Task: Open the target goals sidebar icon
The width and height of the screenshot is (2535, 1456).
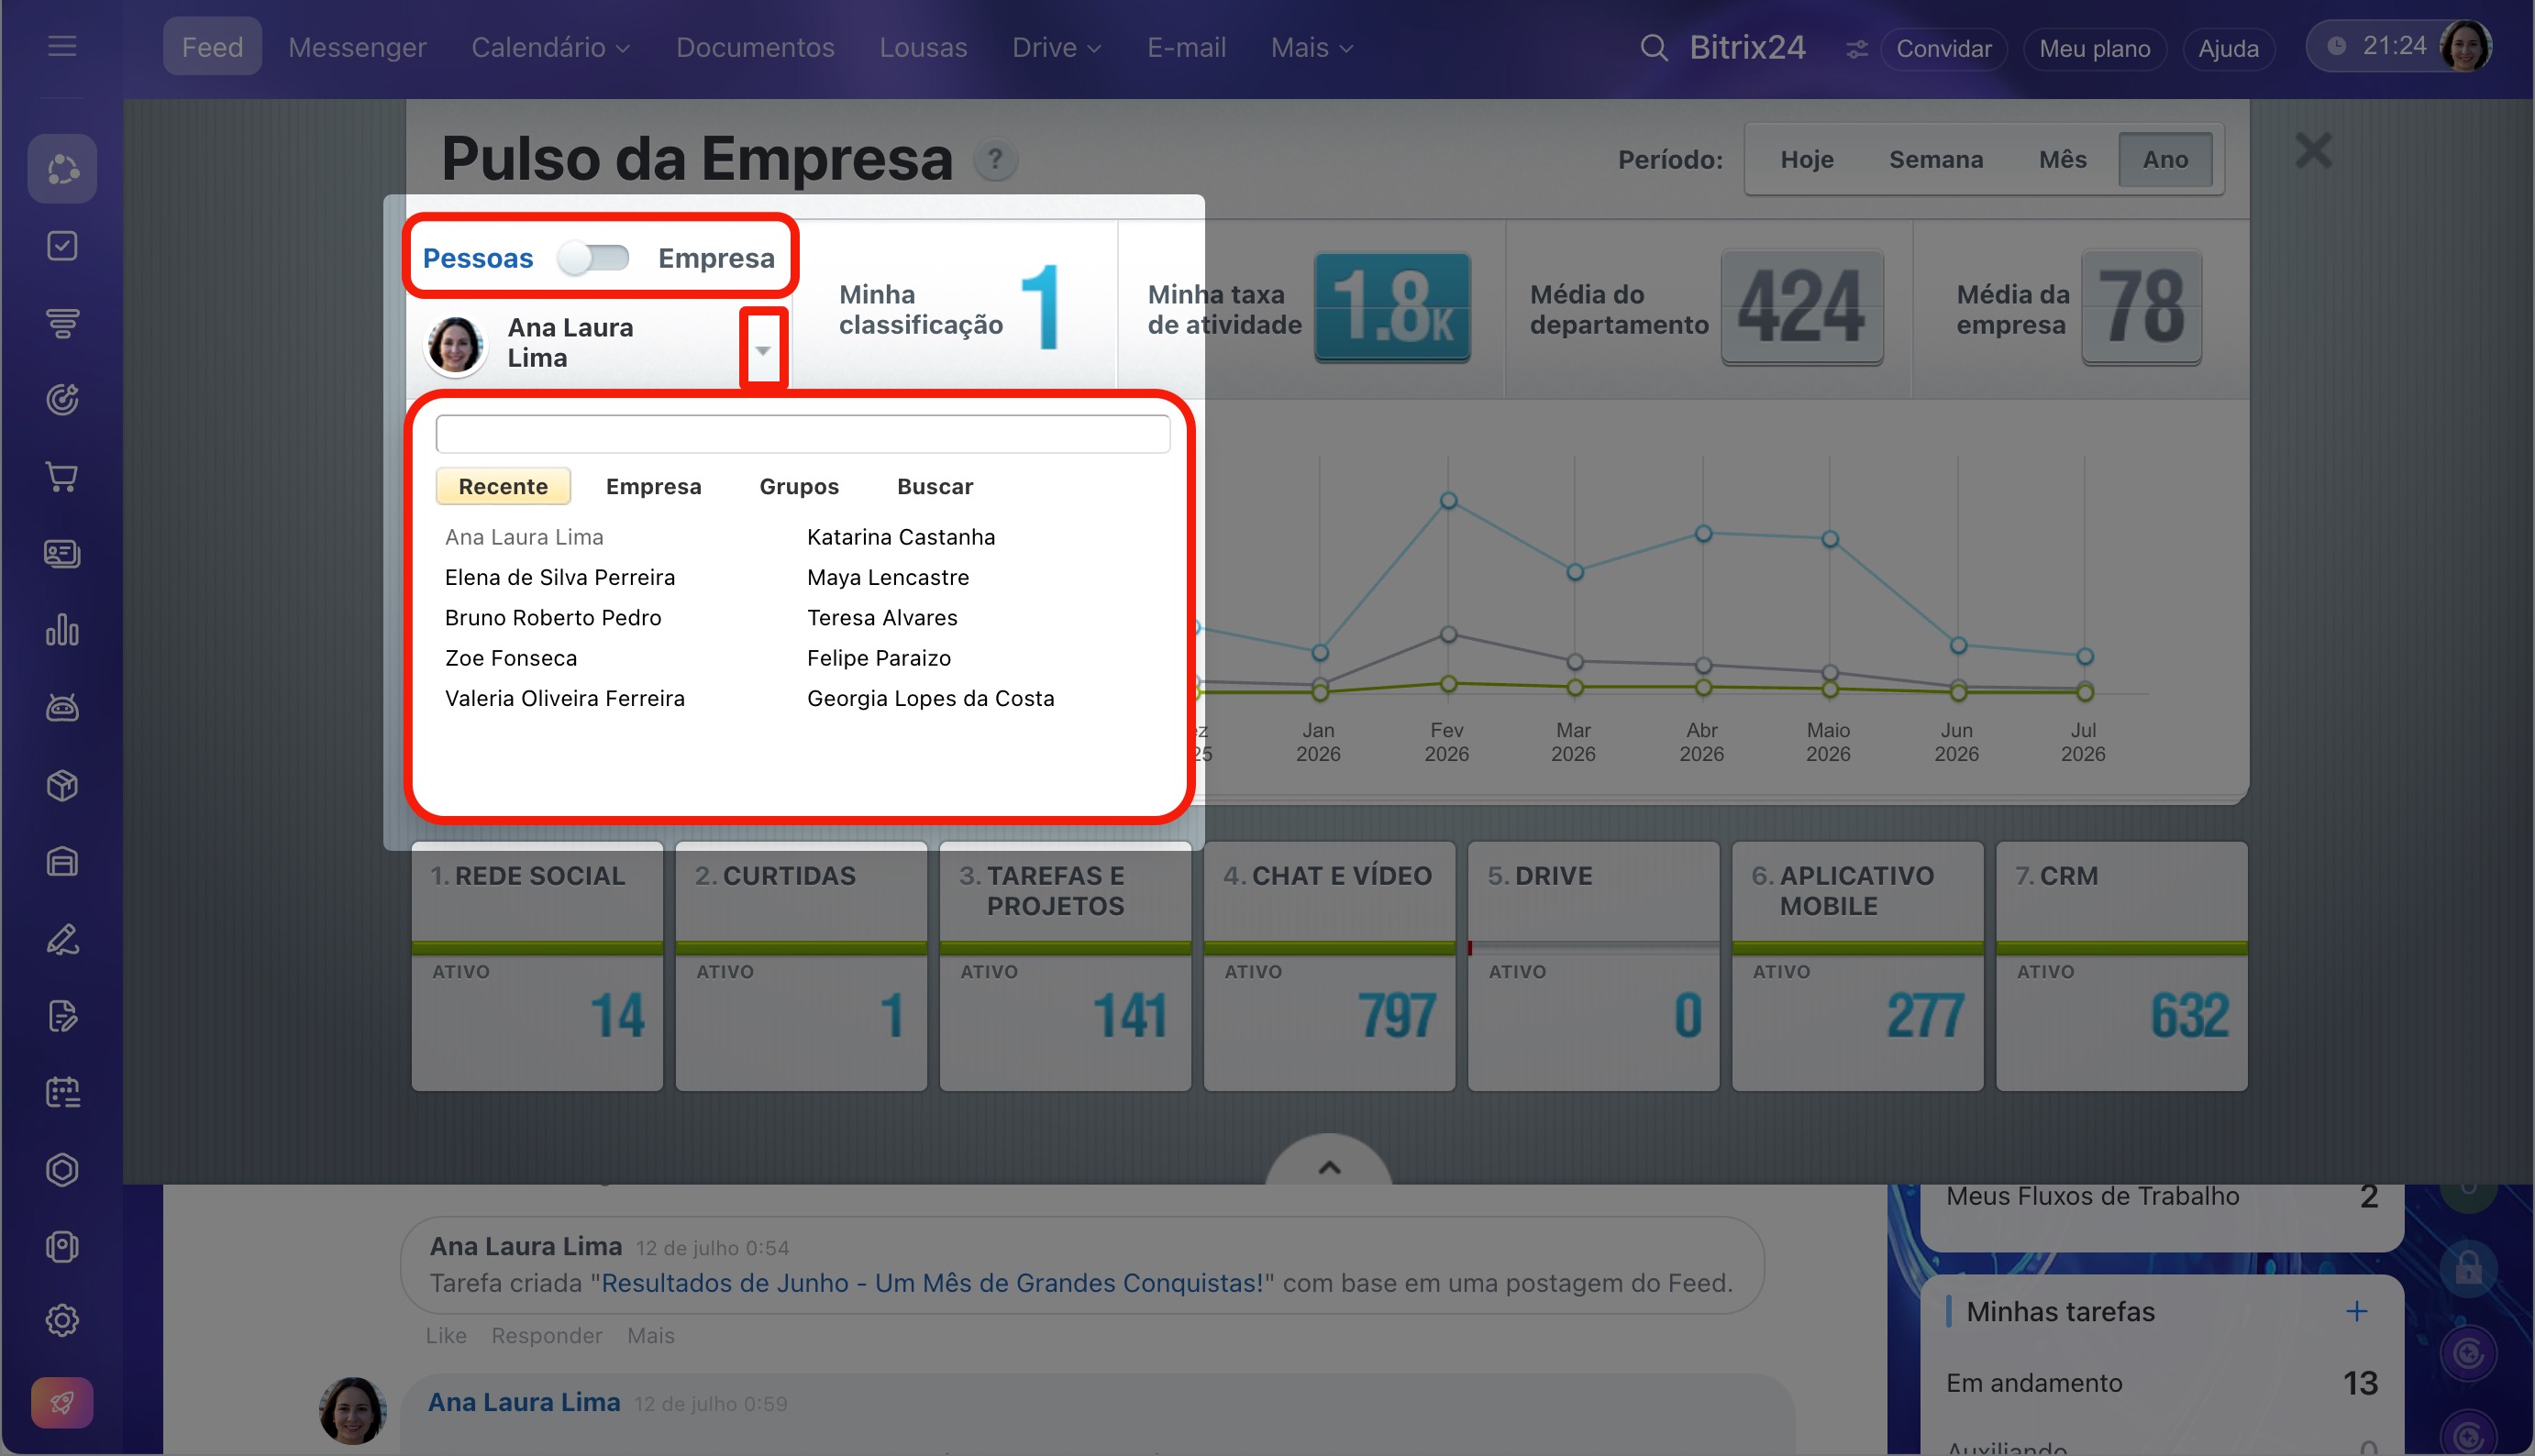Action: coord(62,400)
